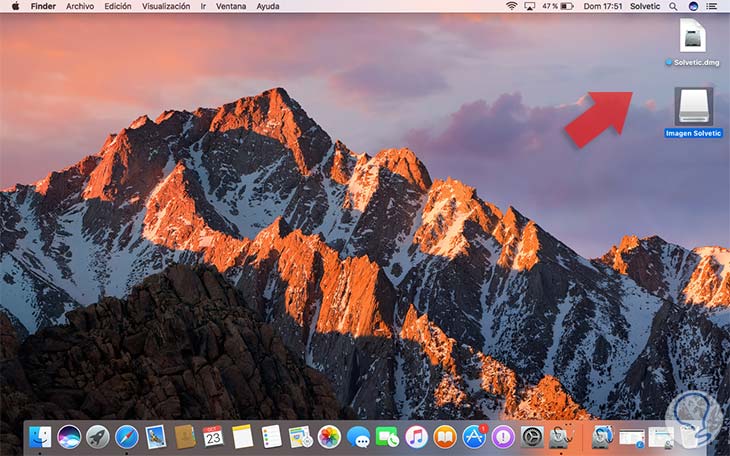730x456 pixels.
Task: Open Safari compass icon in Dock
Action: (x=127, y=437)
